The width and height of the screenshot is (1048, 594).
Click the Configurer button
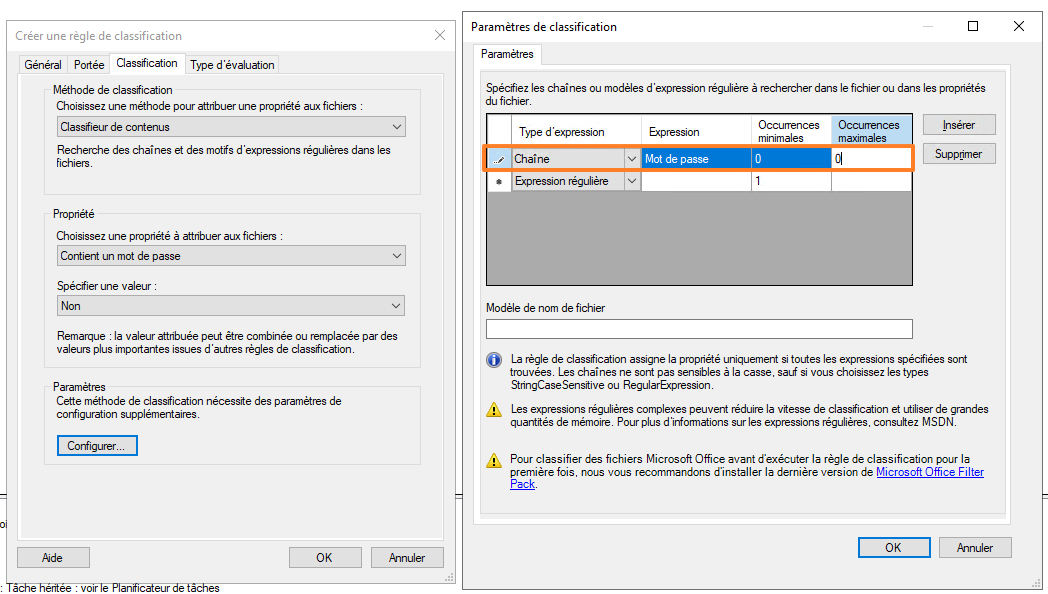tap(97, 446)
